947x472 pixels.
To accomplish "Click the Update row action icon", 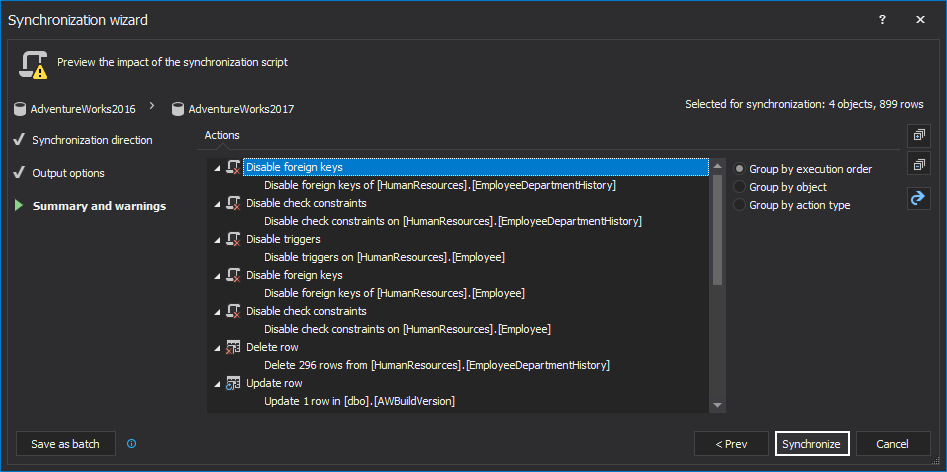I will tap(233, 383).
